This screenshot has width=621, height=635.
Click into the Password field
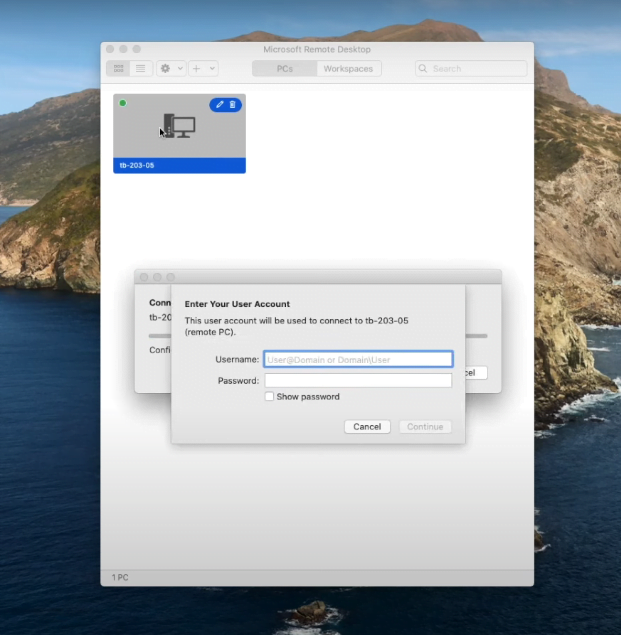(x=358, y=381)
